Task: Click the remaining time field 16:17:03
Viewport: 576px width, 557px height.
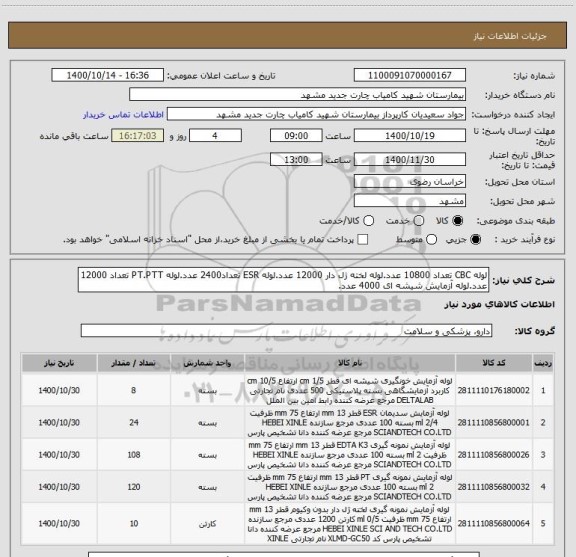Action: [x=138, y=136]
